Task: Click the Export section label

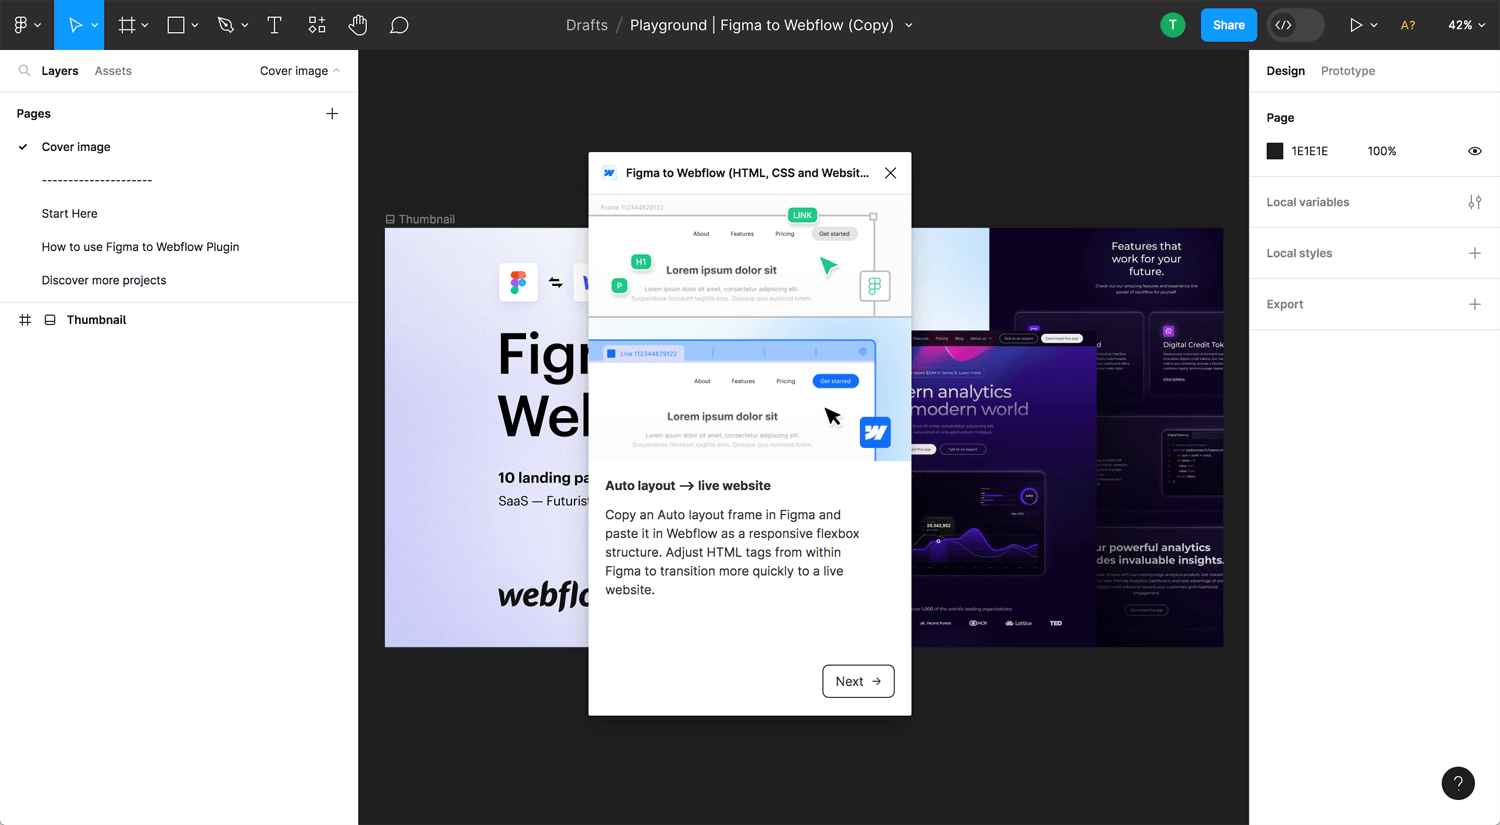Action: 1285,304
